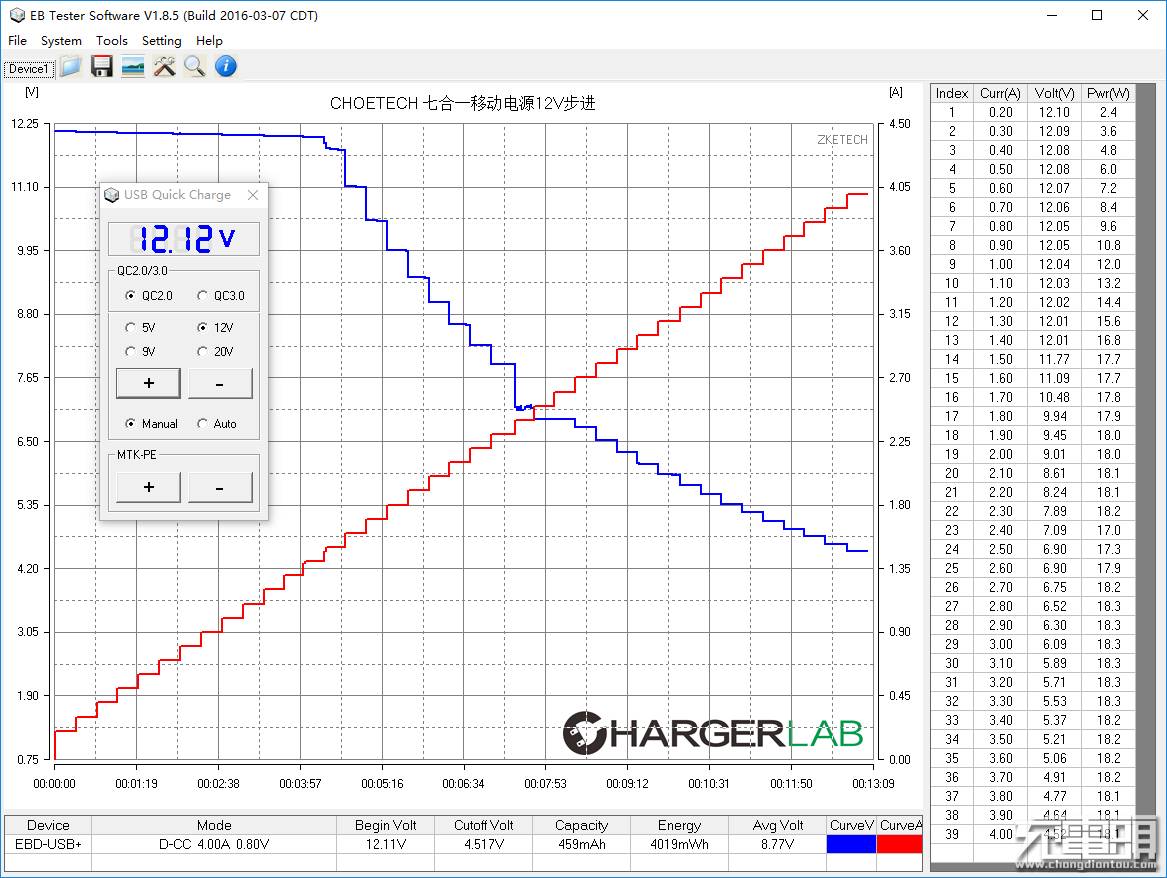Open the settings wrench tools icon
Viewport: 1167px width, 878px height.
(164, 67)
